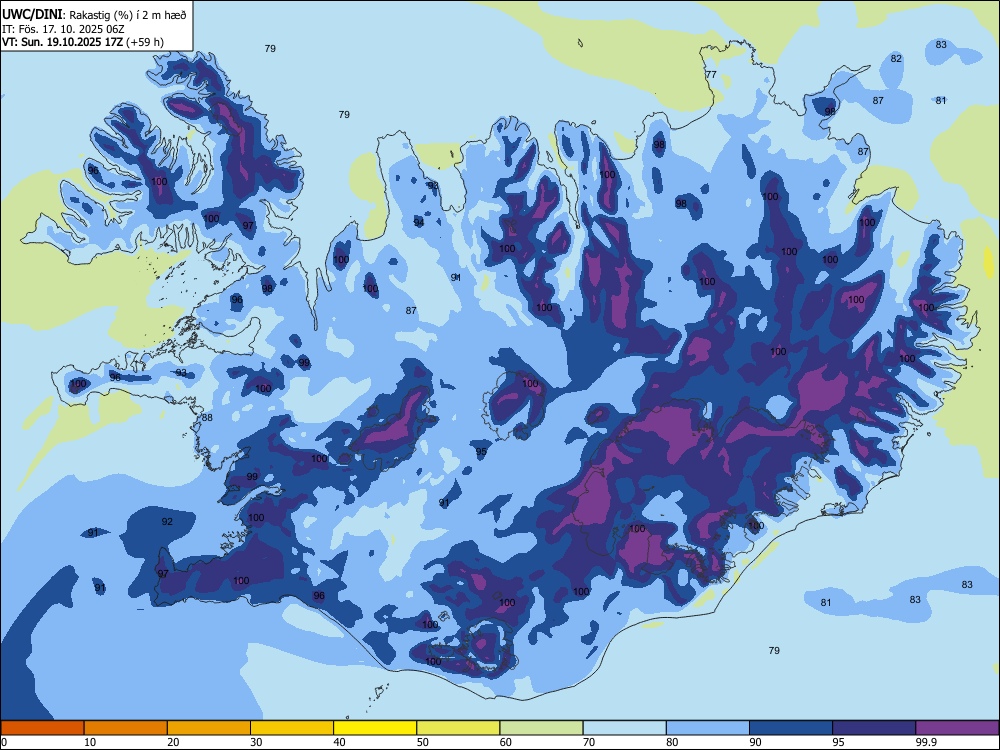Click the humidity value '77' on the map
The width and height of the screenshot is (1000, 750).
[711, 75]
